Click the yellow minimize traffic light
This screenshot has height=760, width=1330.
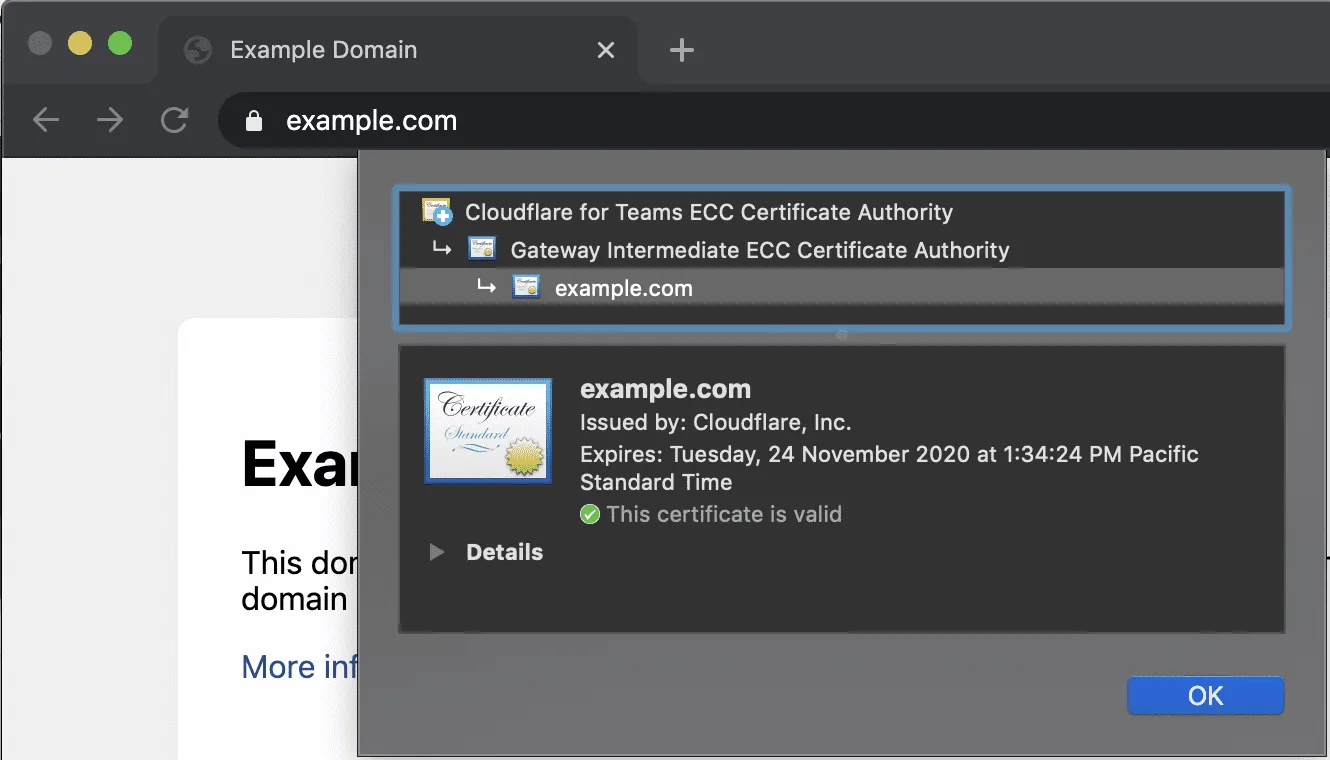80,43
